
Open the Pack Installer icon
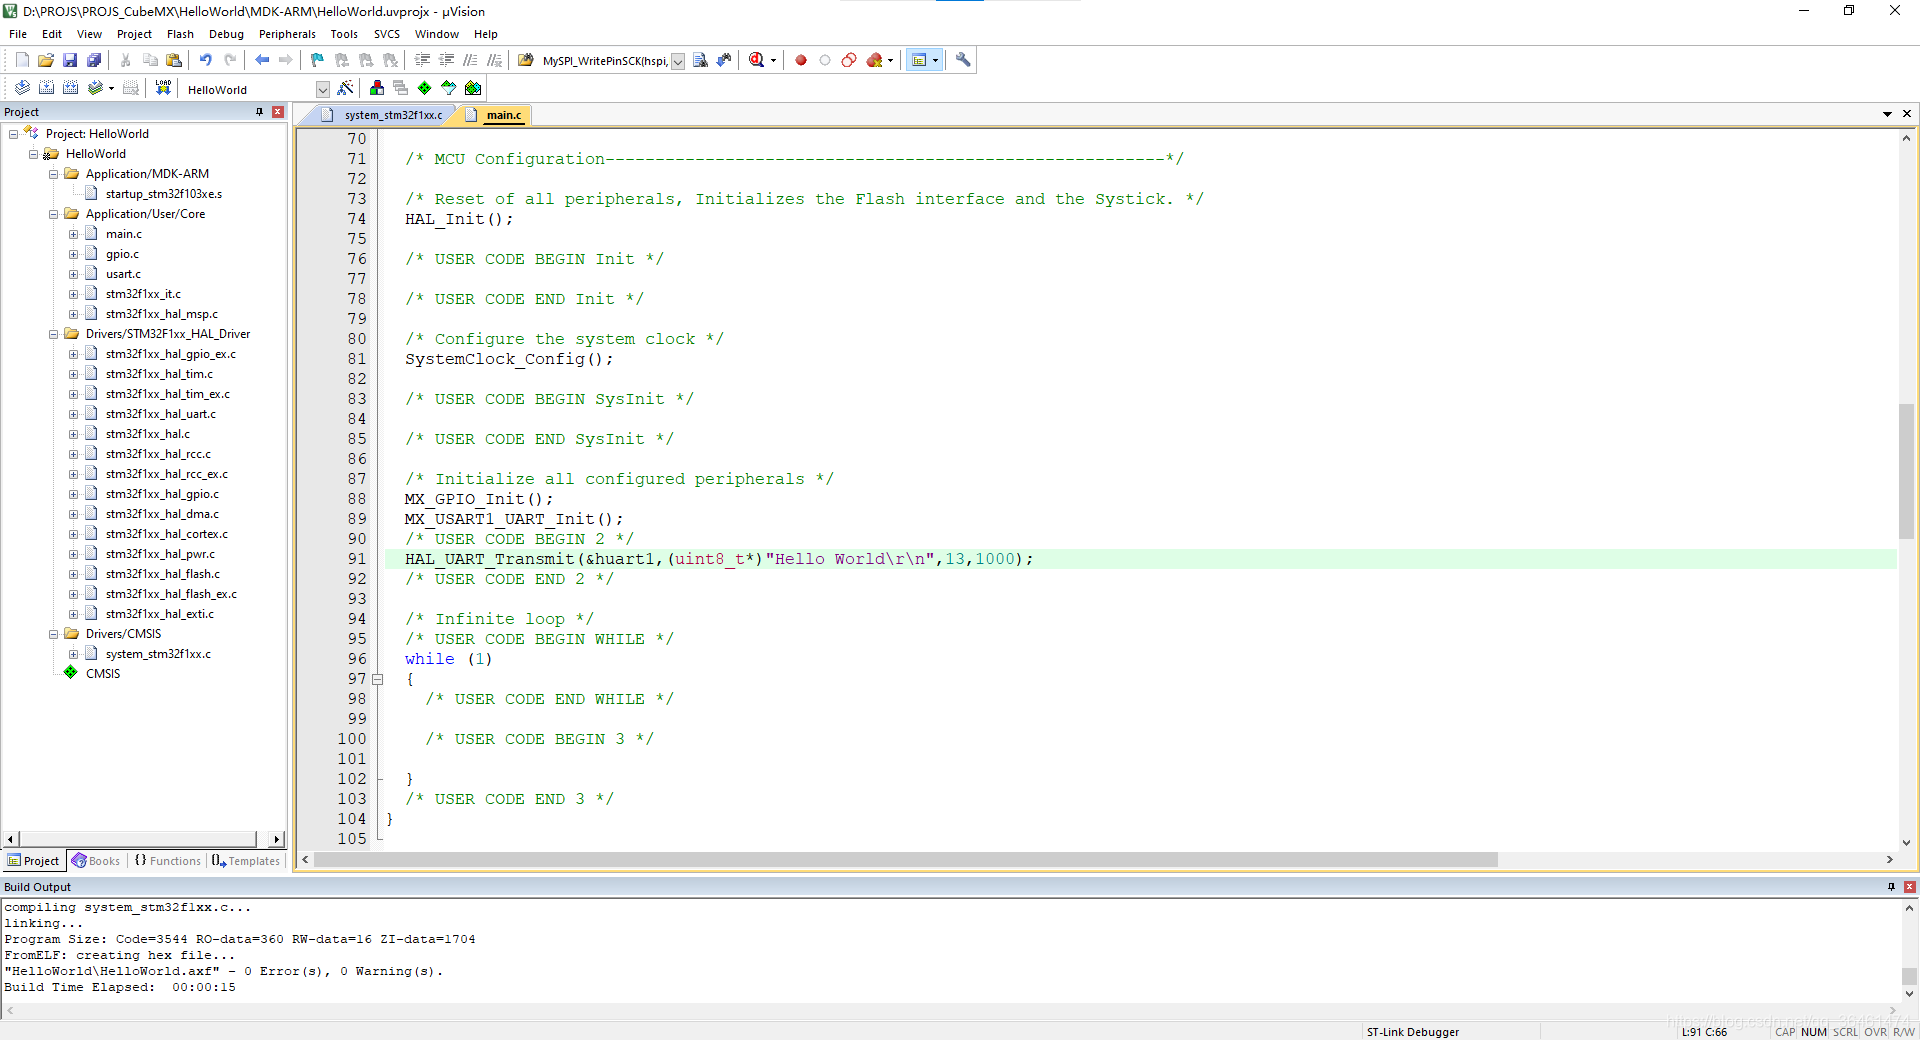473,88
